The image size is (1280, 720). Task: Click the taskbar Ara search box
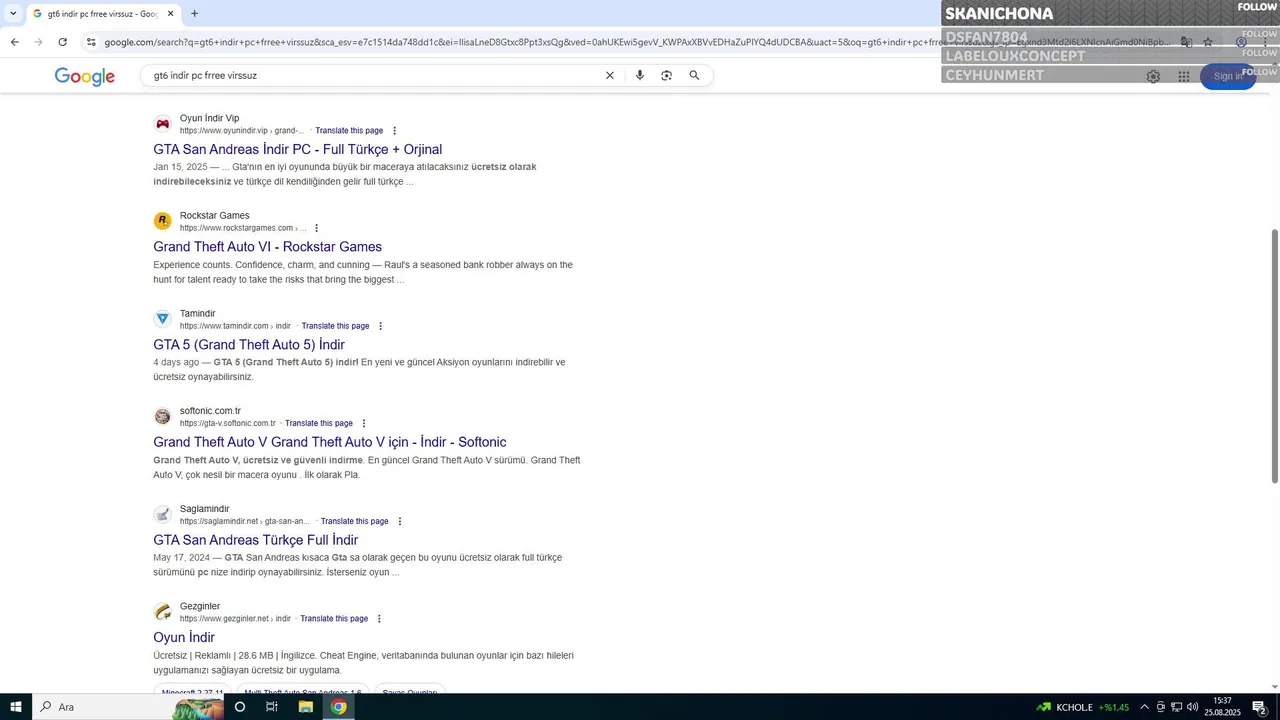coord(127,707)
